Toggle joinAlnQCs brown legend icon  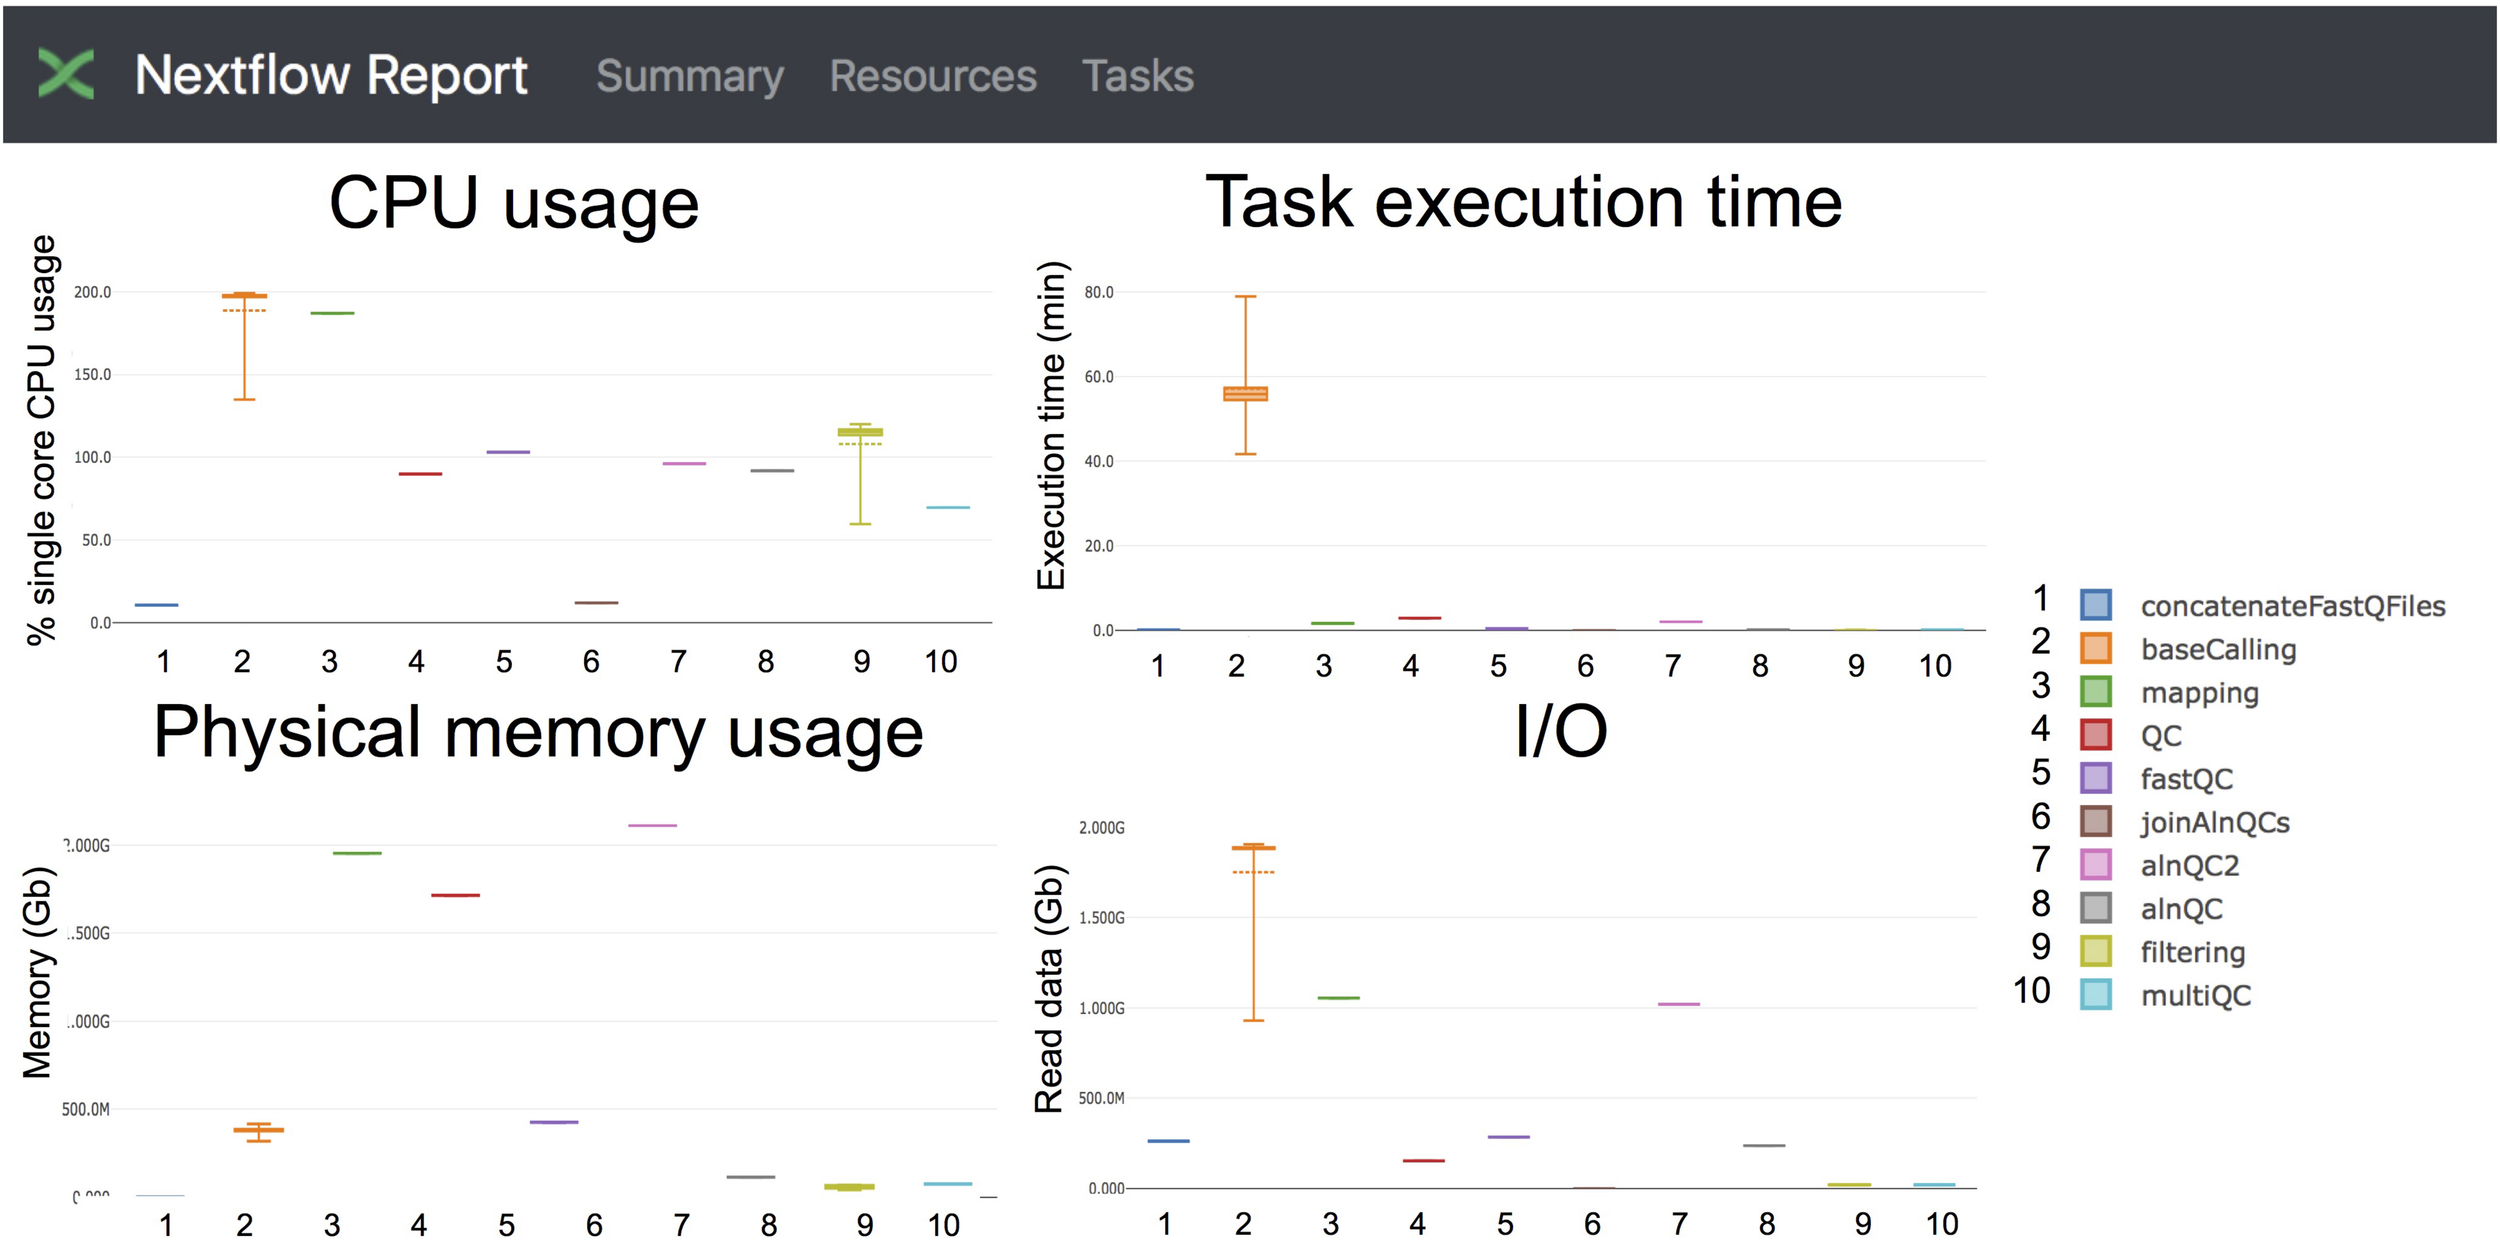pyautogui.click(x=2095, y=821)
